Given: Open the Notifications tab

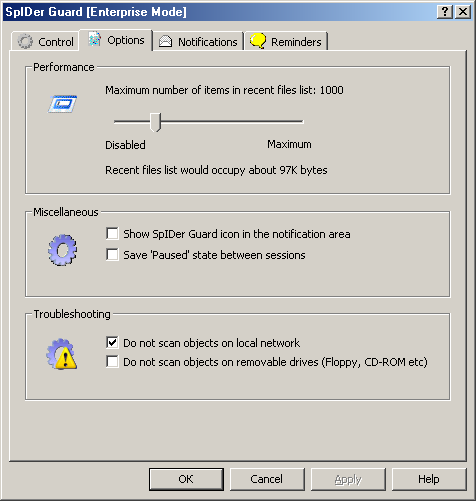Looking at the screenshot, I should coord(198,42).
